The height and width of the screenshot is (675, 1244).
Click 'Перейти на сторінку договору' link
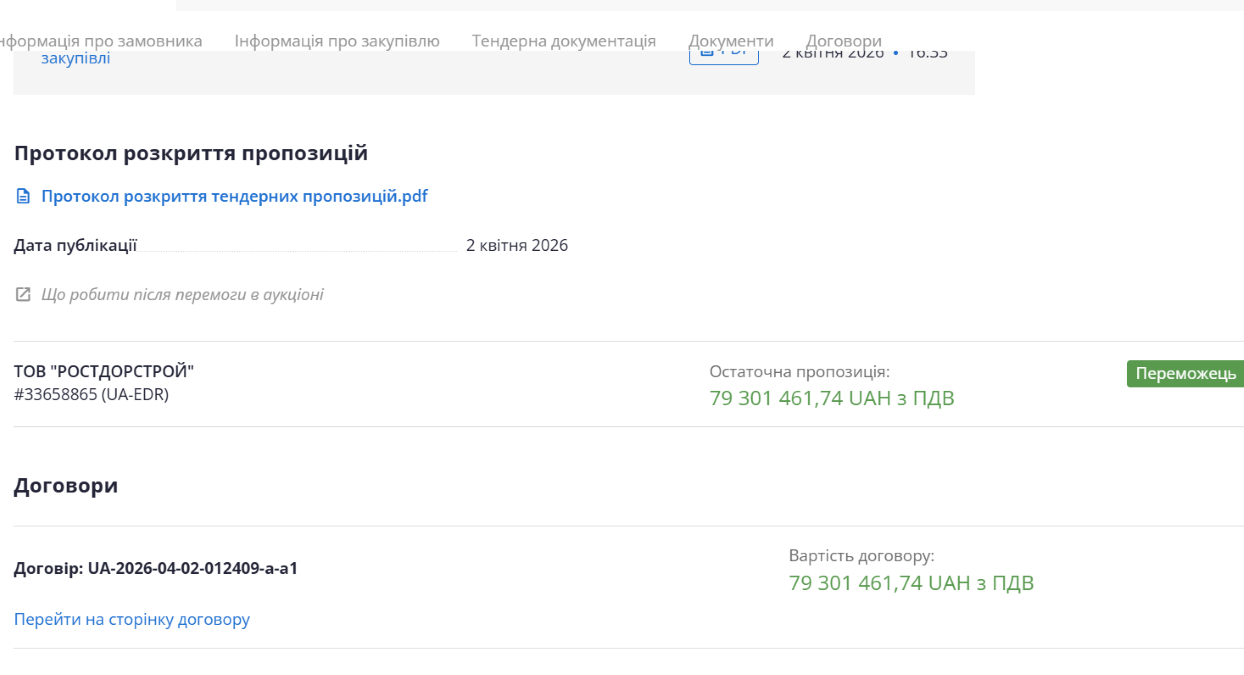pyautogui.click(x=132, y=620)
